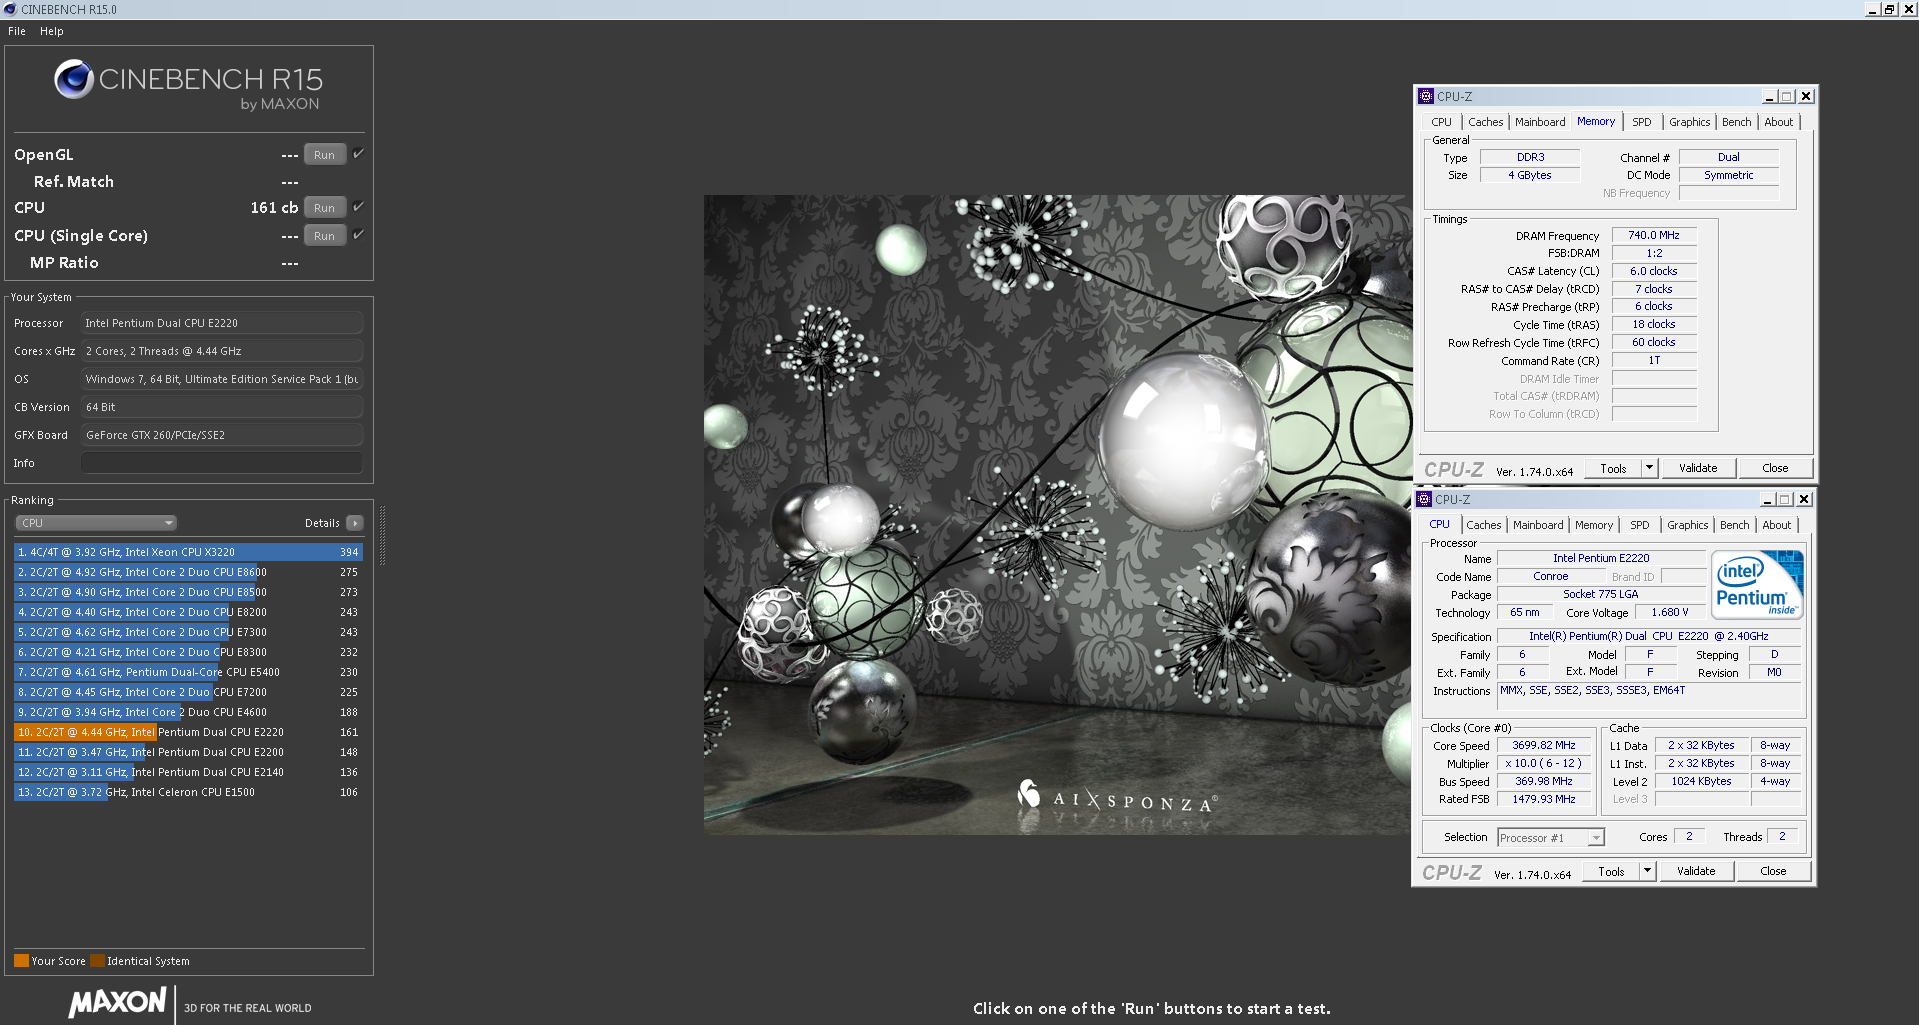The height and width of the screenshot is (1025, 1919).
Task: Toggle the CPU test checkbox
Action: [358, 207]
